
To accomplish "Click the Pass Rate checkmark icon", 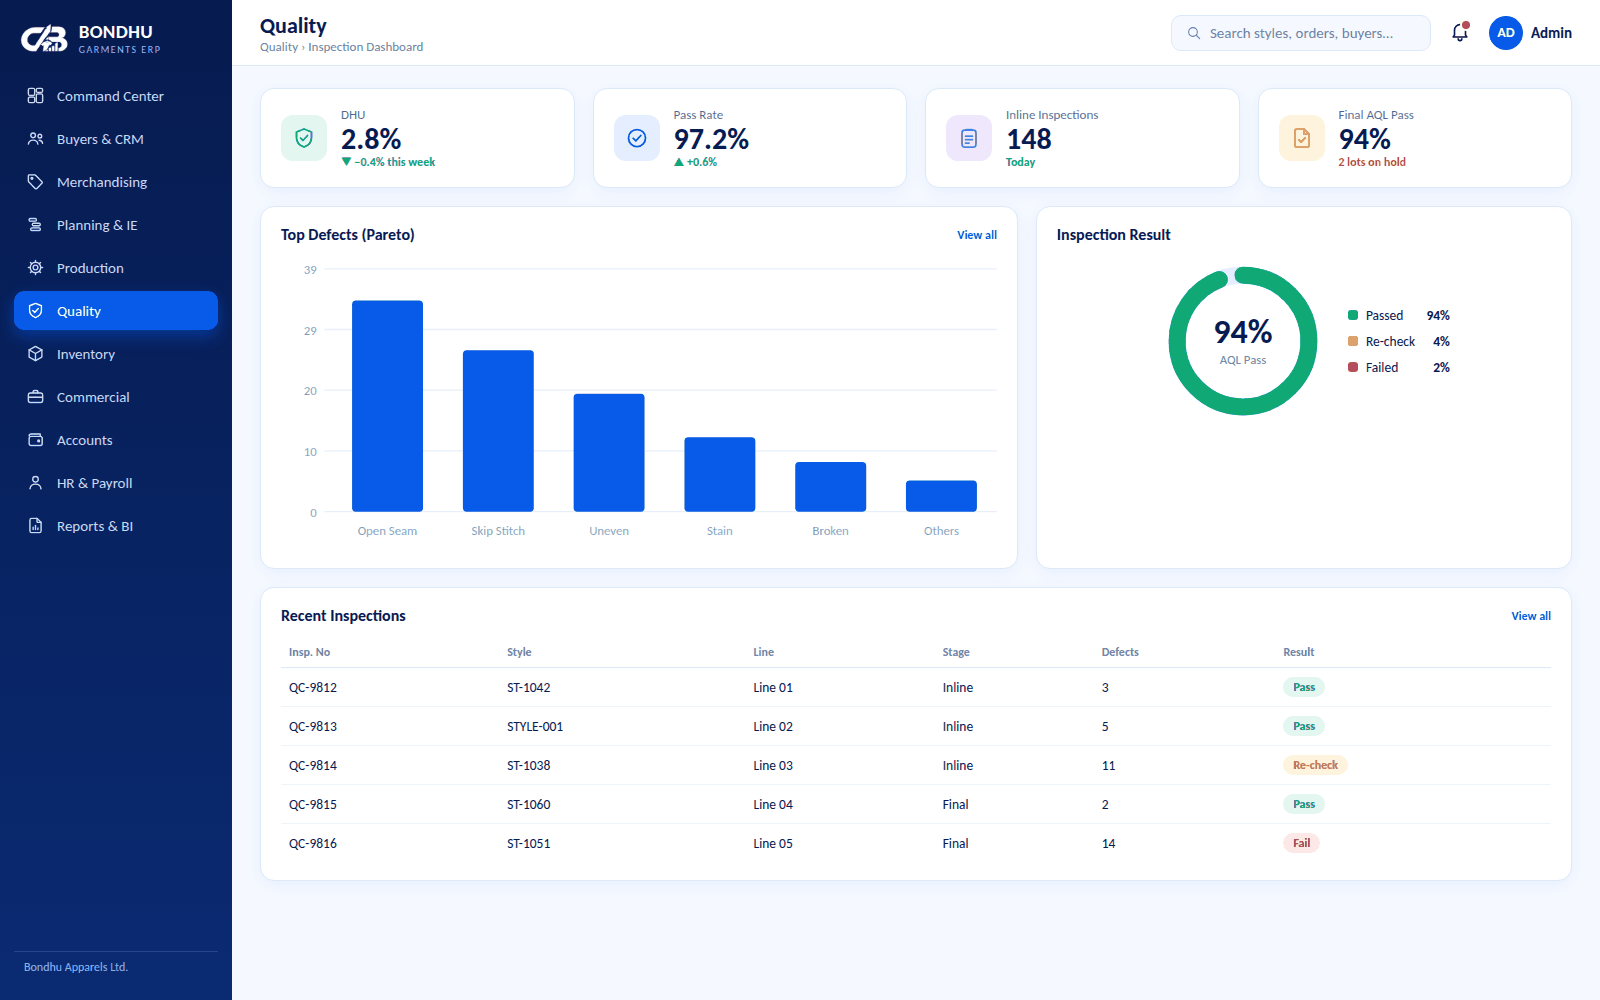I will click(637, 138).
